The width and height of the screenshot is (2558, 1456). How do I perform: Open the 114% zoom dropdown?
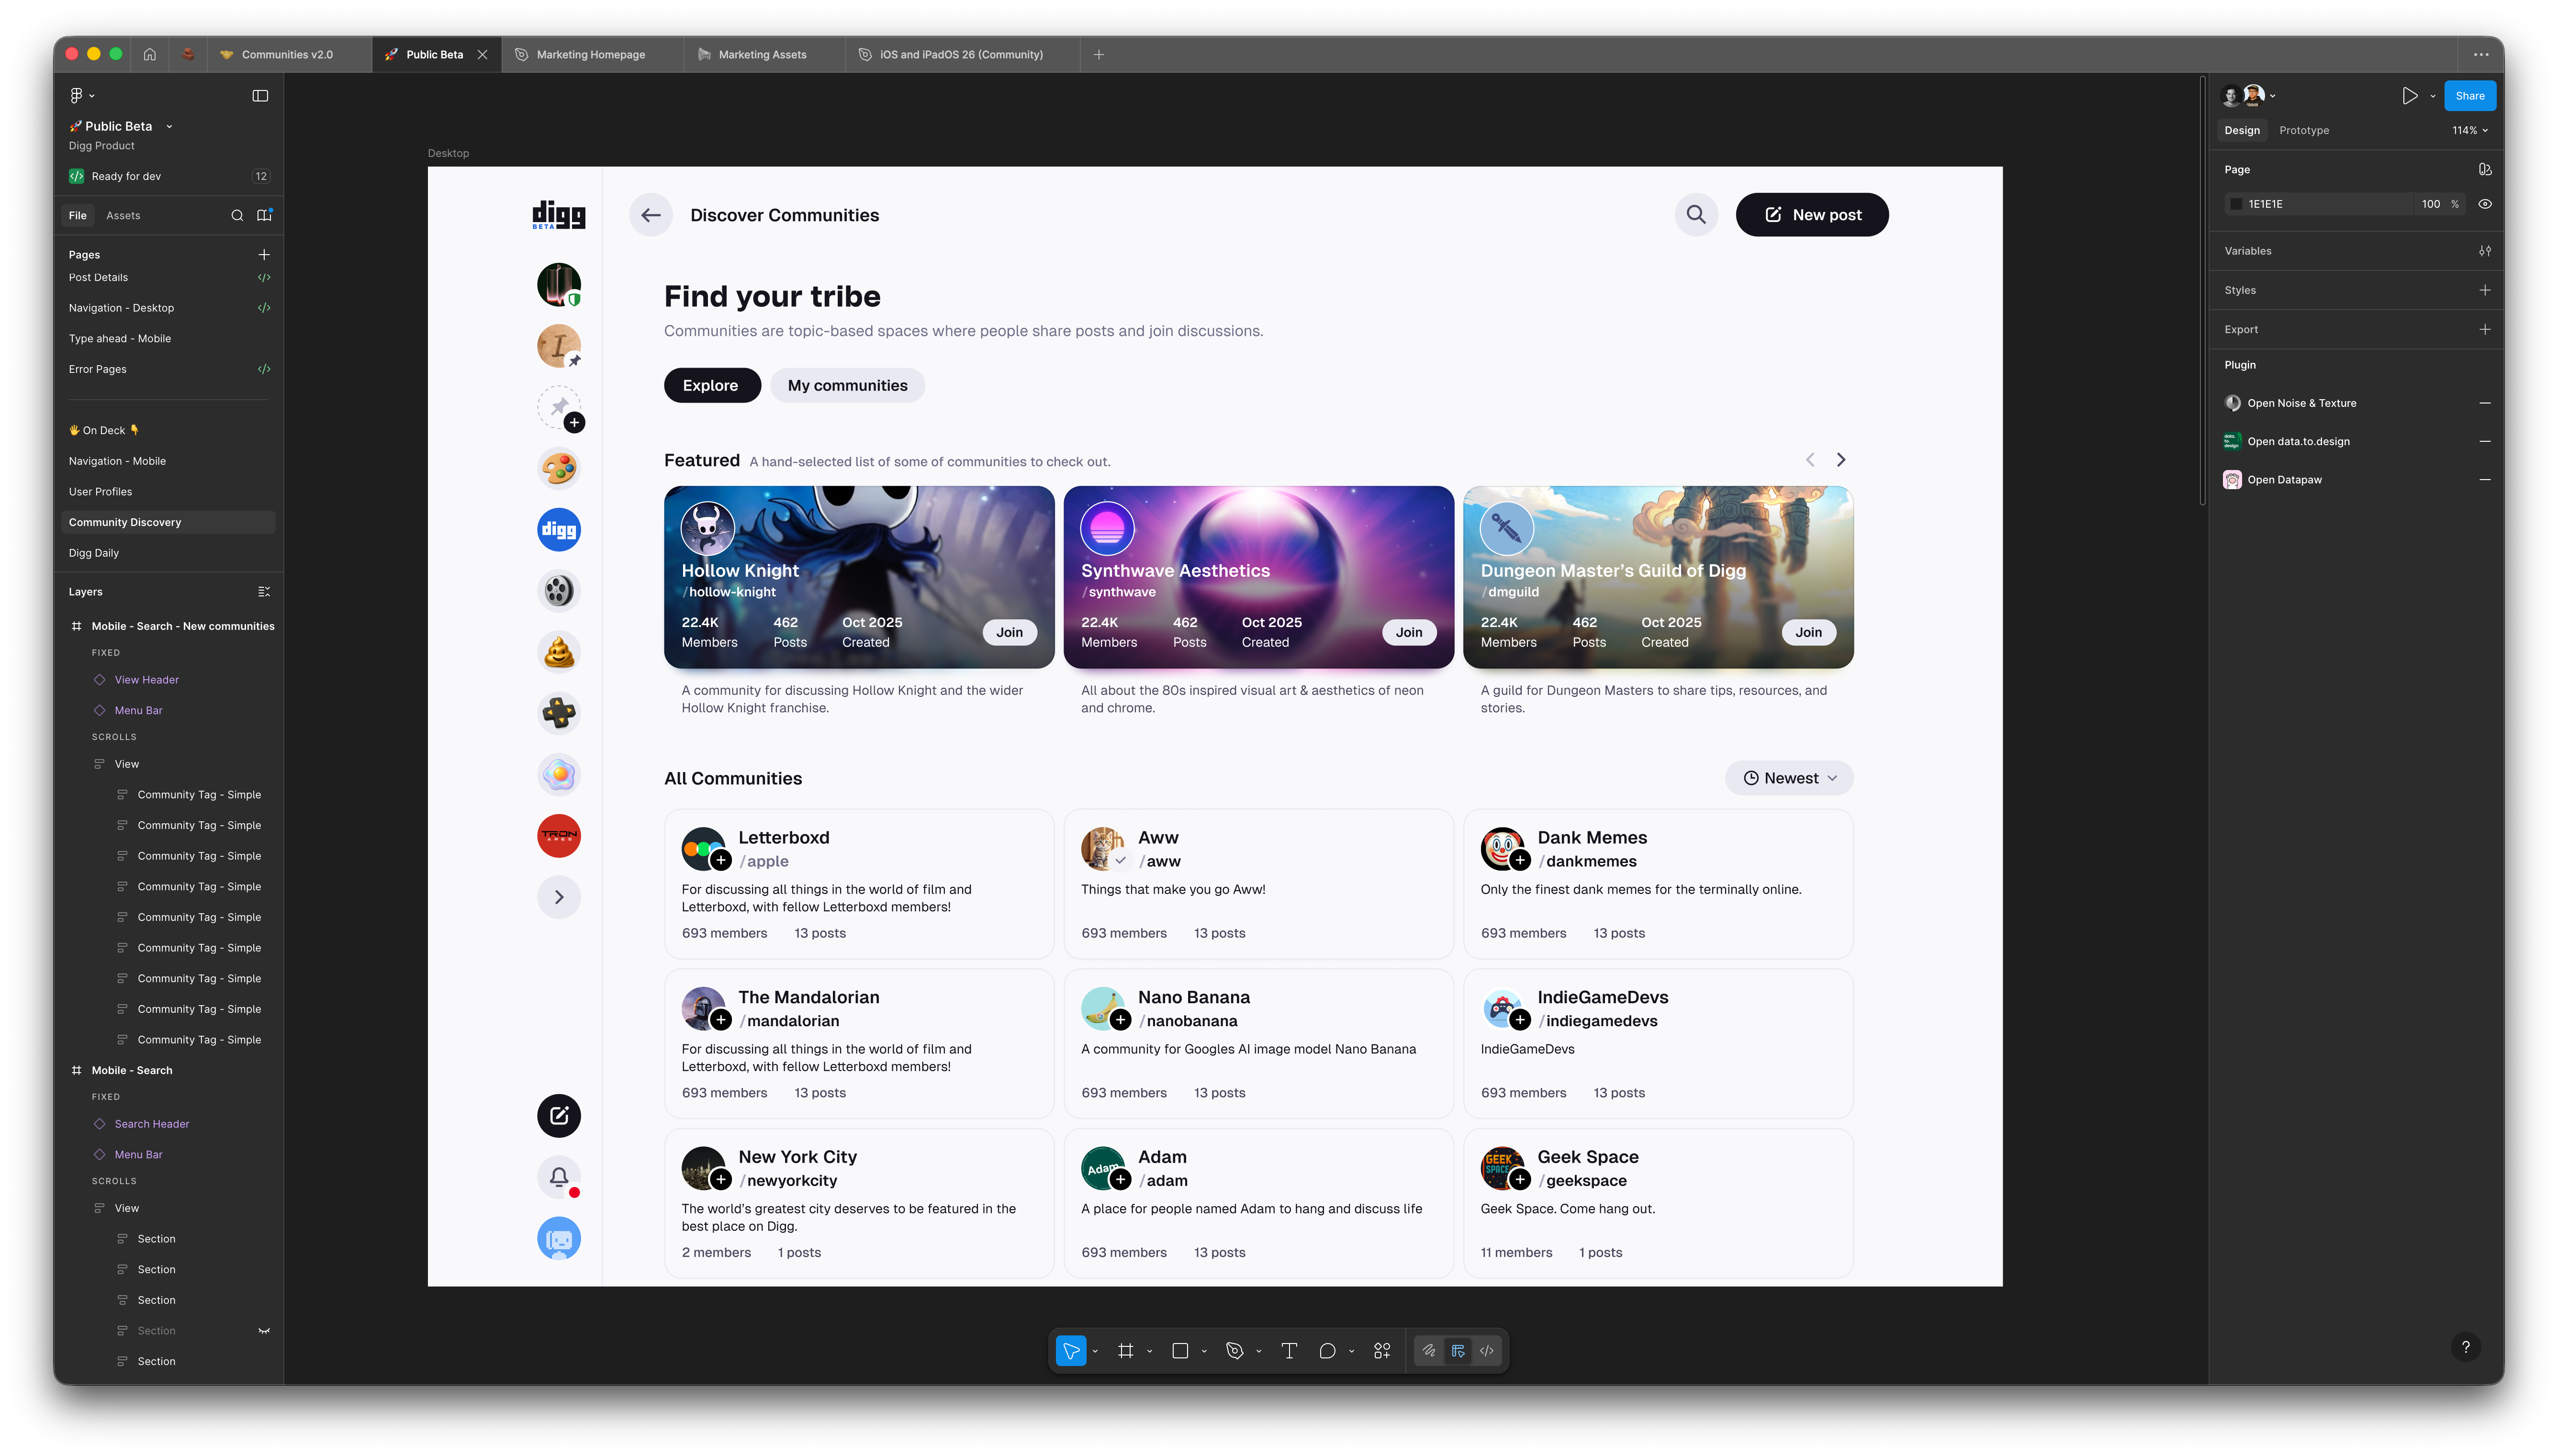click(x=2469, y=130)
